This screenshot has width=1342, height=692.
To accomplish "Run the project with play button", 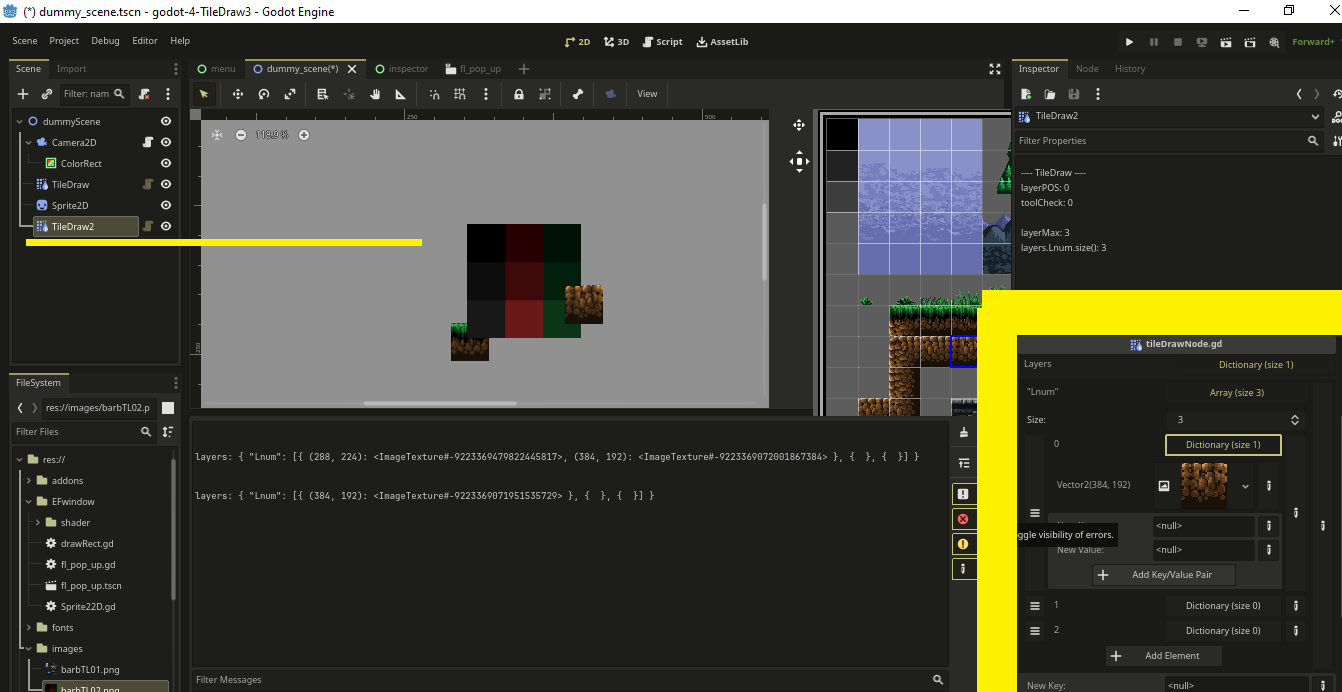I will click(1129, 42).
